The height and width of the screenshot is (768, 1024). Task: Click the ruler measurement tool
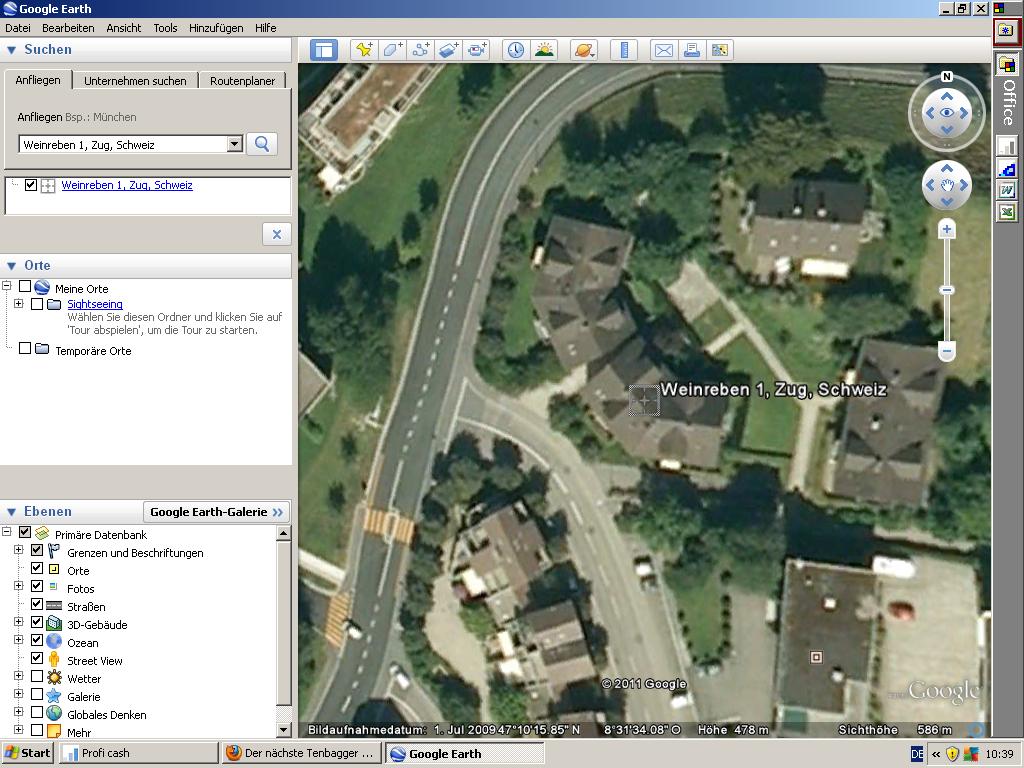[x=624, y=50]
